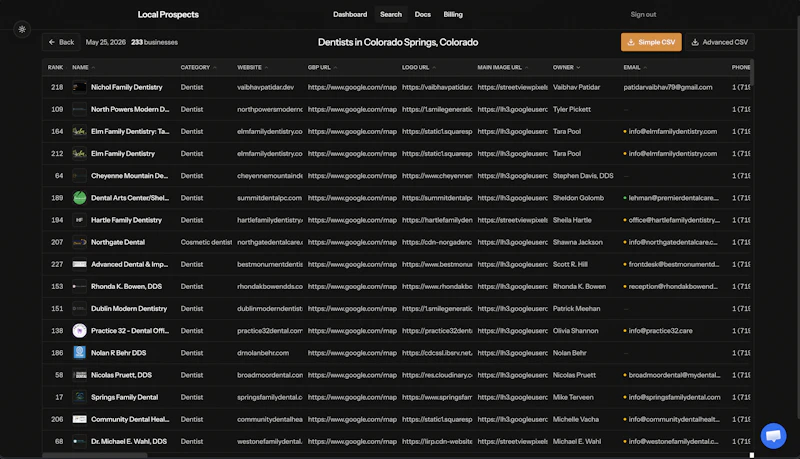This screenshot has height=459, width=800.
Task: Switch to the Search tab
Action: click(391, 14)
